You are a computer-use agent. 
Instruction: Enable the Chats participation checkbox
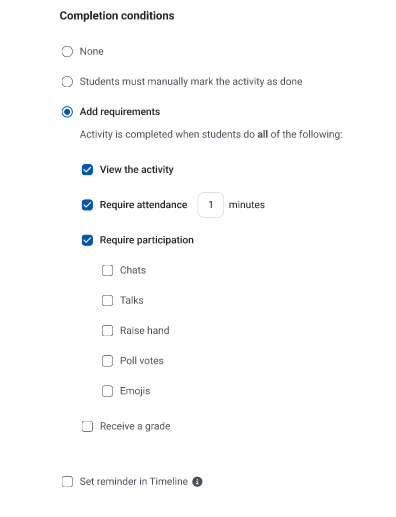pyautogui.click(x=107, y=270)
